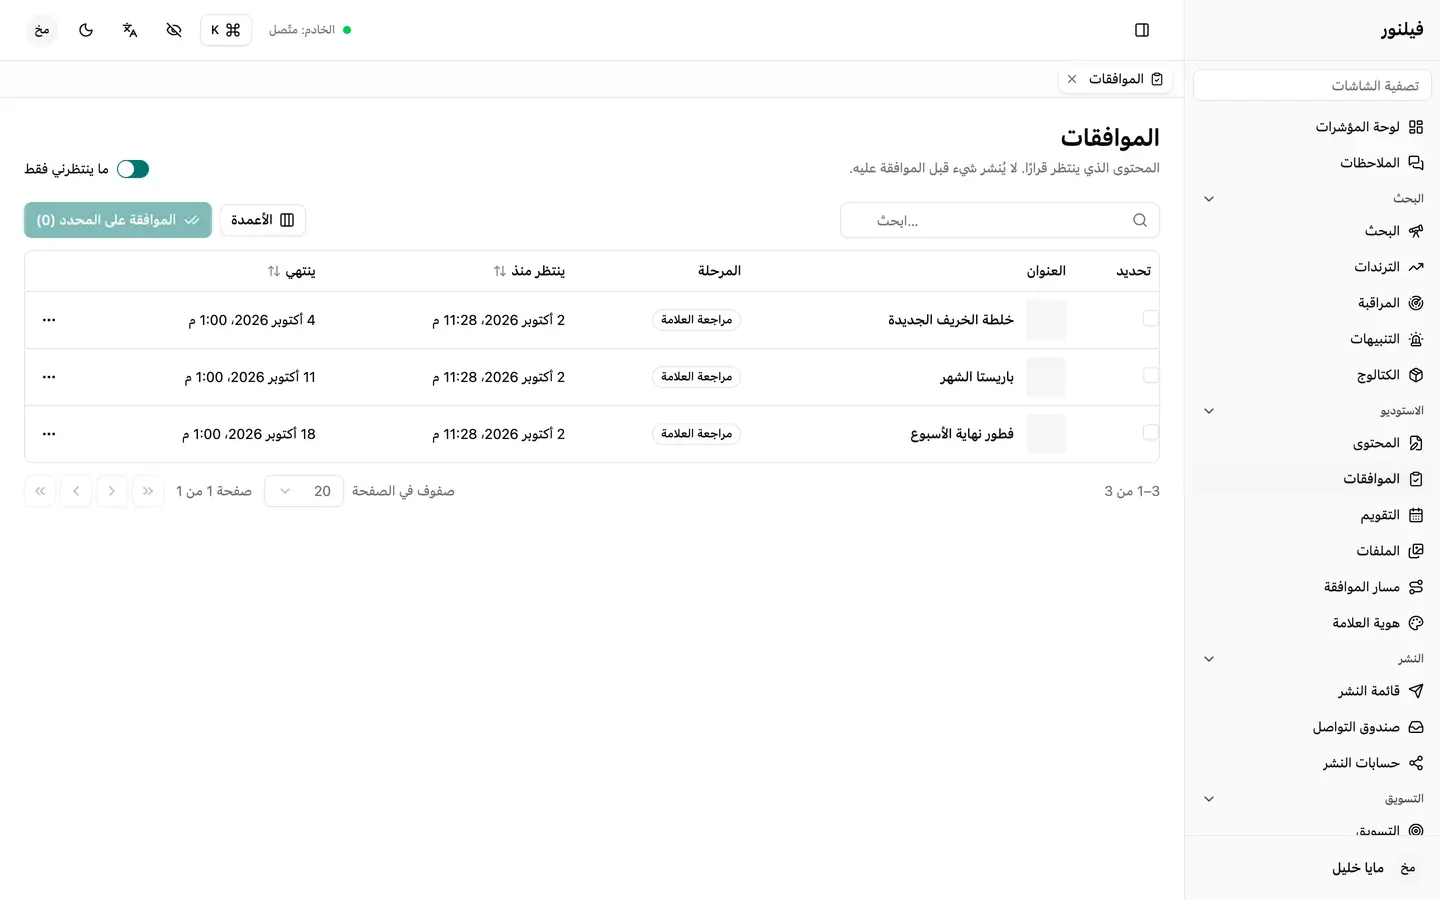Image resolution: width=1440 pixels, height=900 pixels.
Task: Open التقويم in the sidebar
Action: pos(1312,515)
